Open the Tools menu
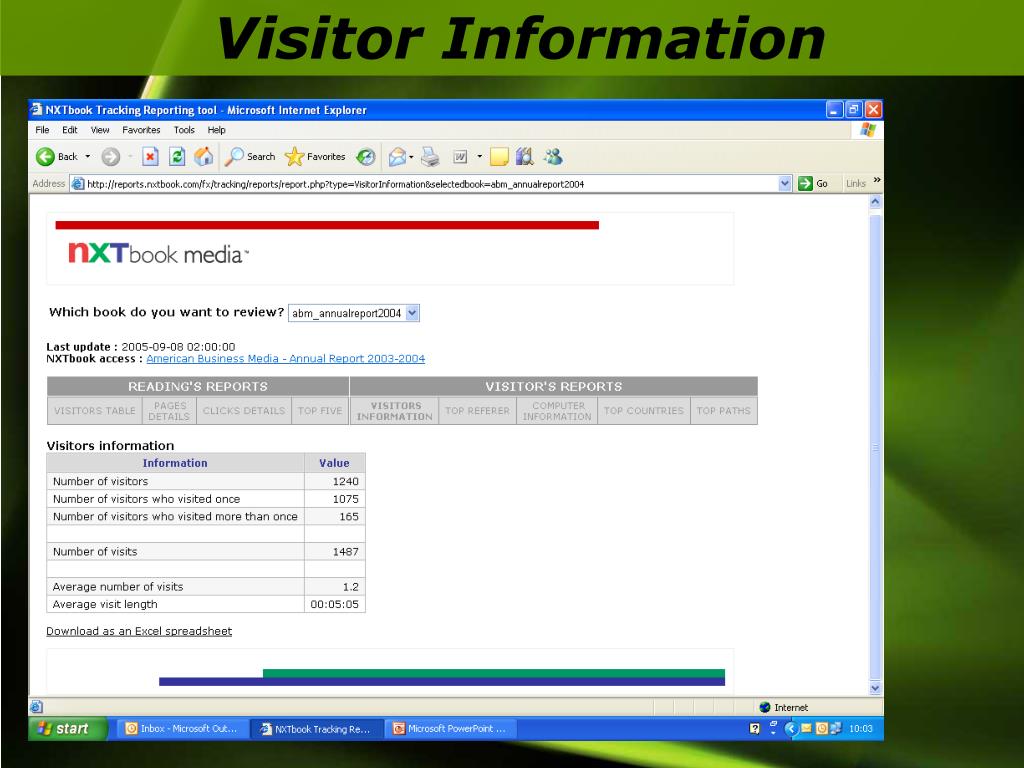 [x=184, y=130]
